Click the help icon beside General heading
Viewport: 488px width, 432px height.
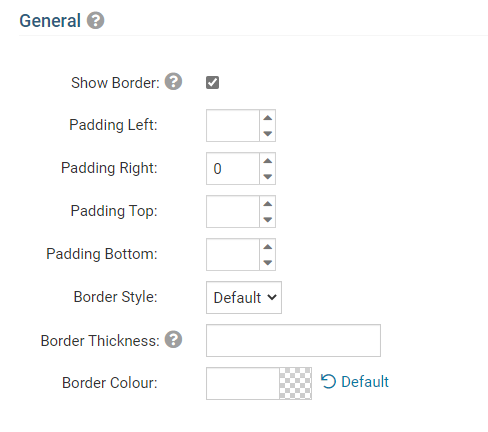pyautogui.click(x=96, y=21)
